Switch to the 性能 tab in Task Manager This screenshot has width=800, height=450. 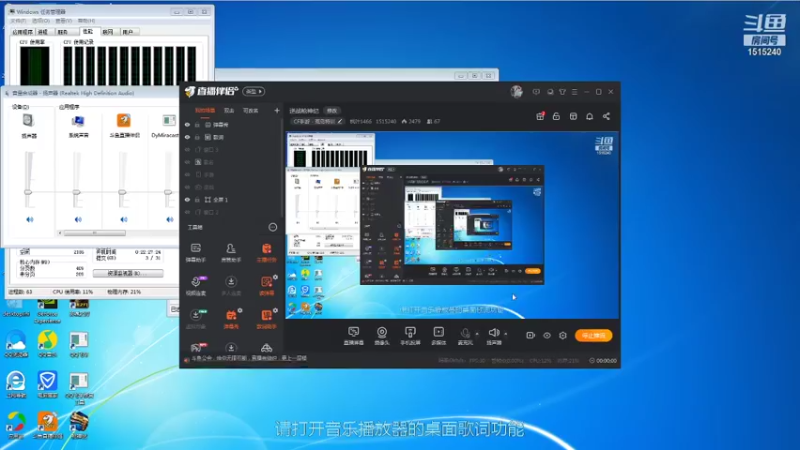[88, 32]
